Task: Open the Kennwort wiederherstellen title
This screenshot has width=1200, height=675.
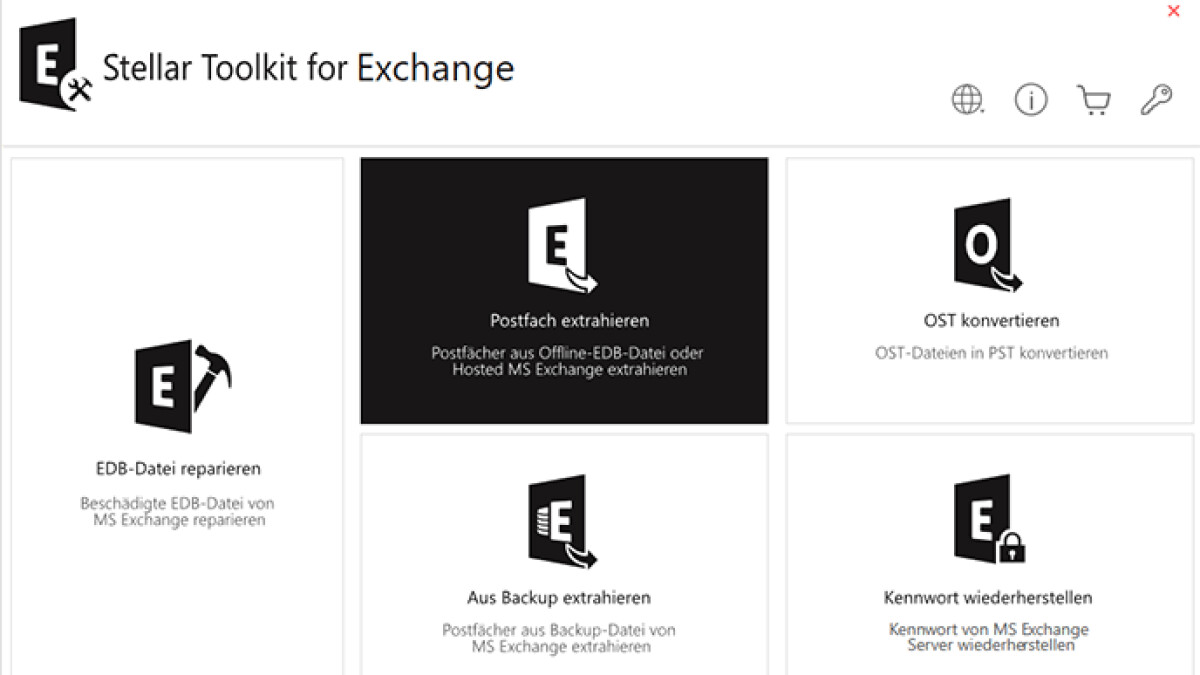Action: tap(988, 598)
